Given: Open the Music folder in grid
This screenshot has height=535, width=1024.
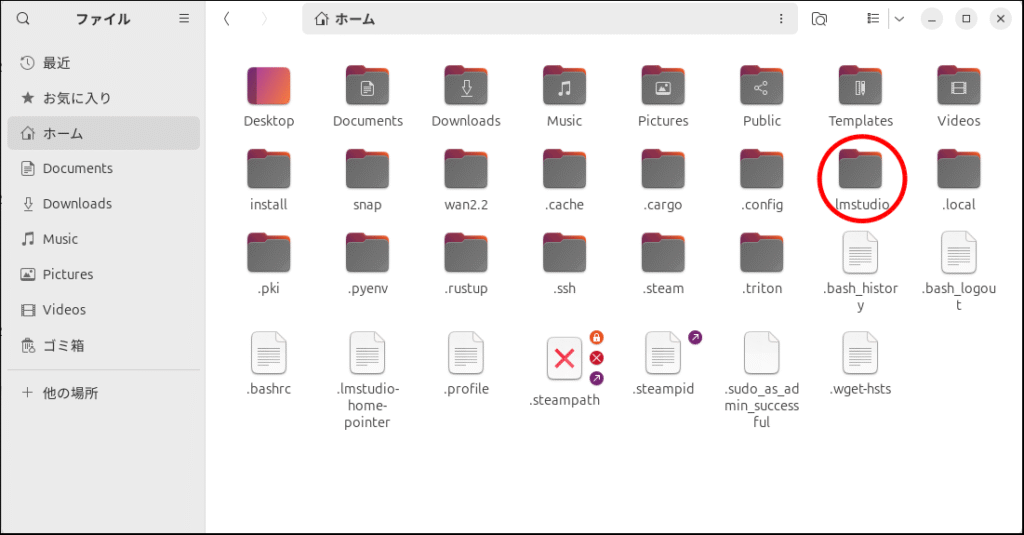Looking at the screenshot, I should tap(564, 88).
